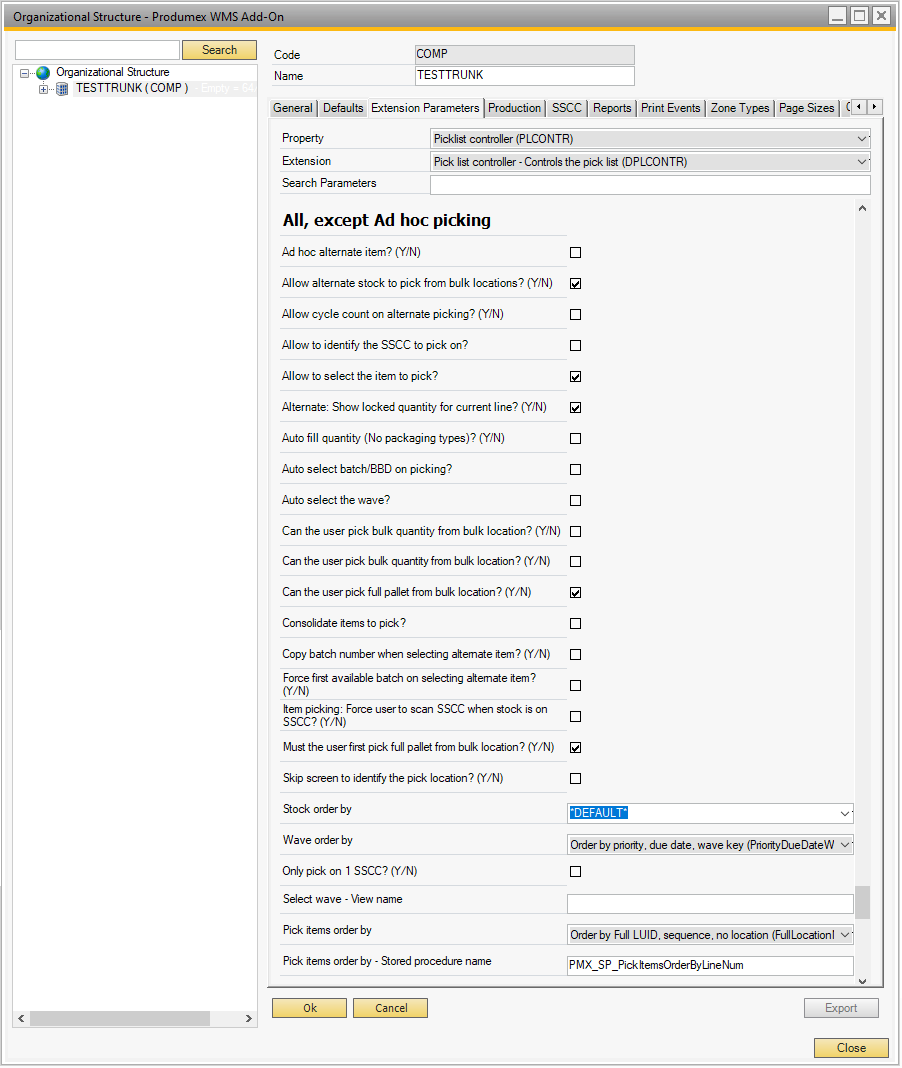Expand the TESTTRUNK (COMP) tree node
This screenshot has height=1068, width=902.
pos(43,89)
